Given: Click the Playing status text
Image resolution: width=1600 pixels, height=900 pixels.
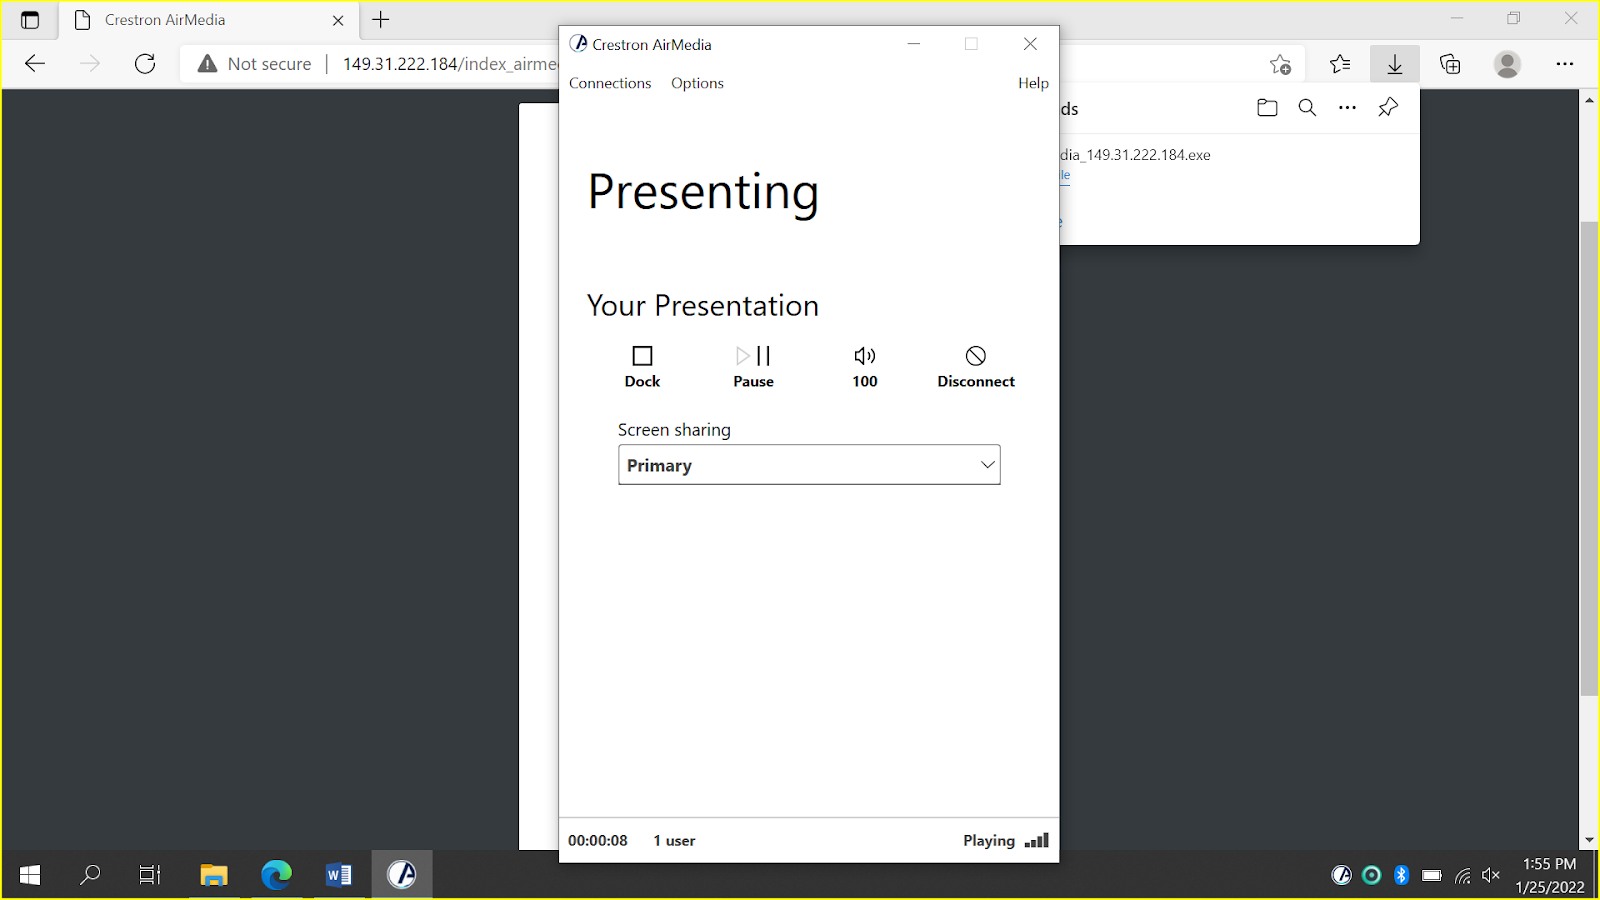Looking at the screenshot, I should point(989,841).
